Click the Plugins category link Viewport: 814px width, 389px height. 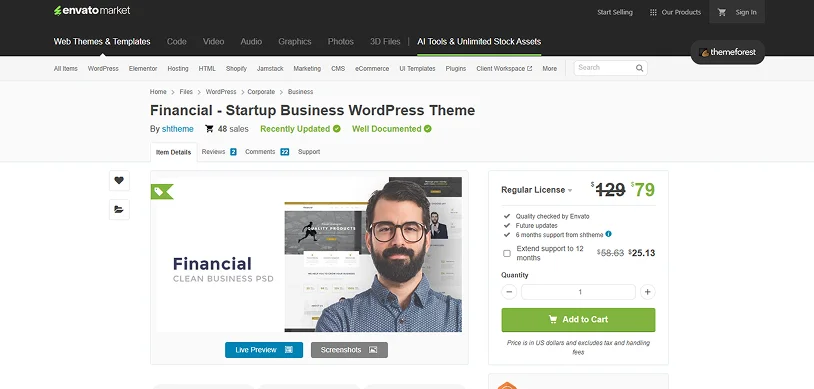click(456, 69)
